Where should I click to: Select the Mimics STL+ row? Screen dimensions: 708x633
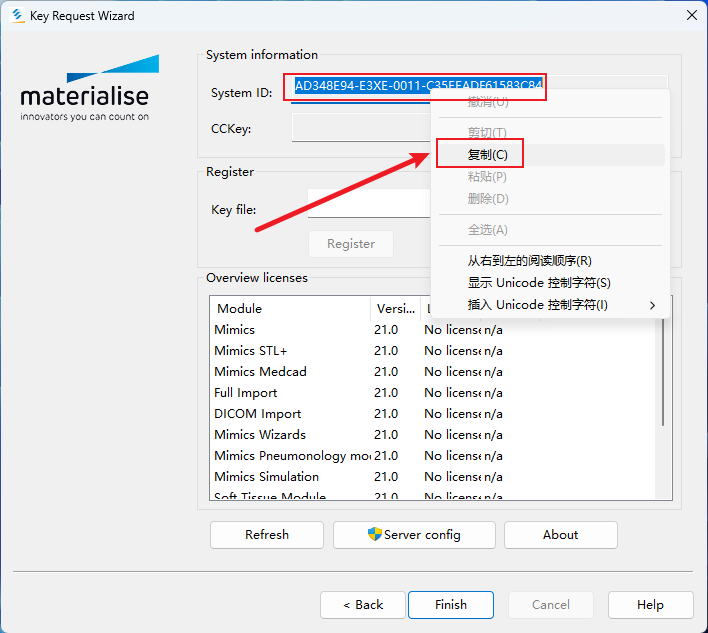(x=433, y=351)
